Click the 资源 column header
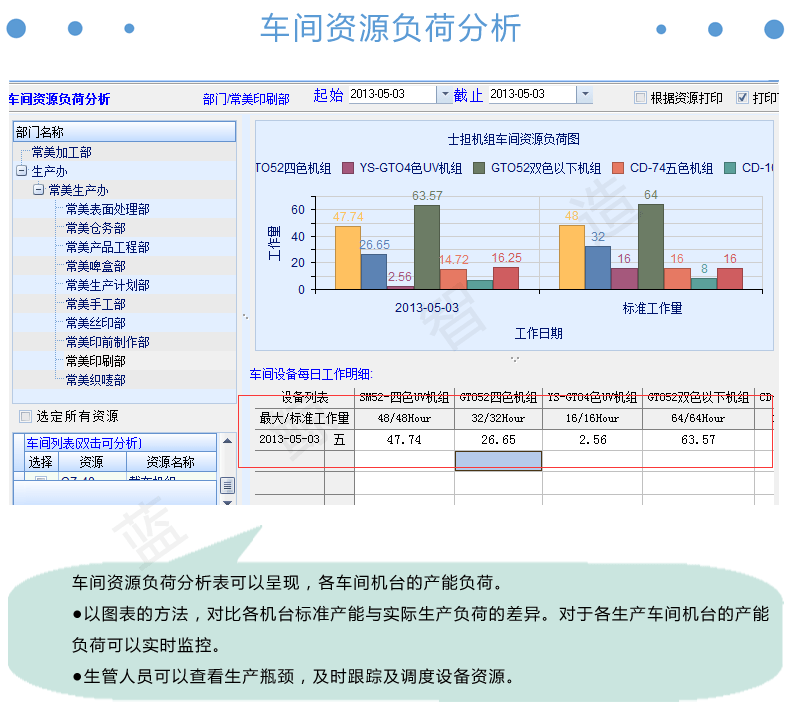The height and width of the screenshot is (726, 790). coord(92,461)
